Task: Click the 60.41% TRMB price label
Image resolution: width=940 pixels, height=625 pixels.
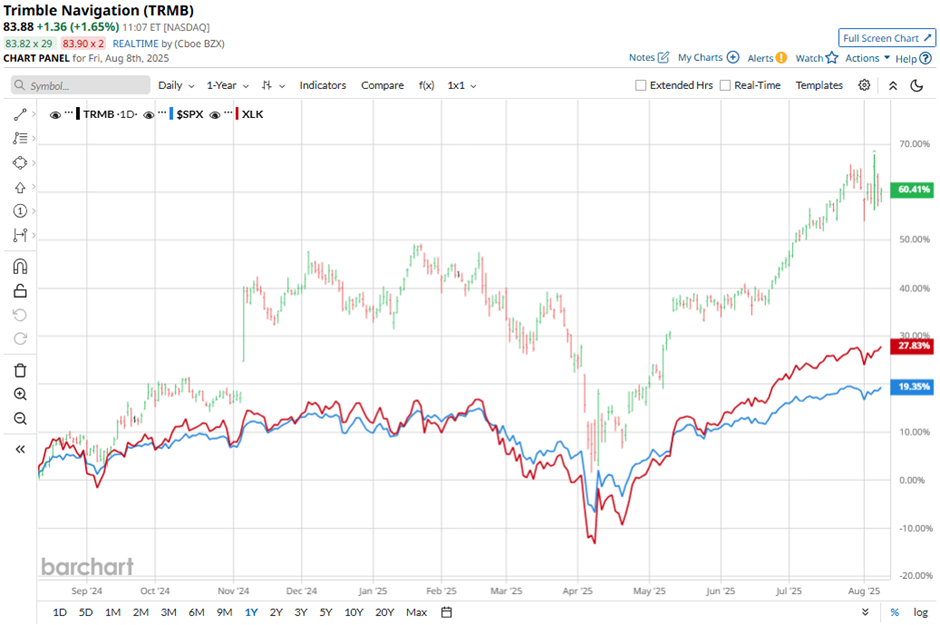Action: click(912, 190)
